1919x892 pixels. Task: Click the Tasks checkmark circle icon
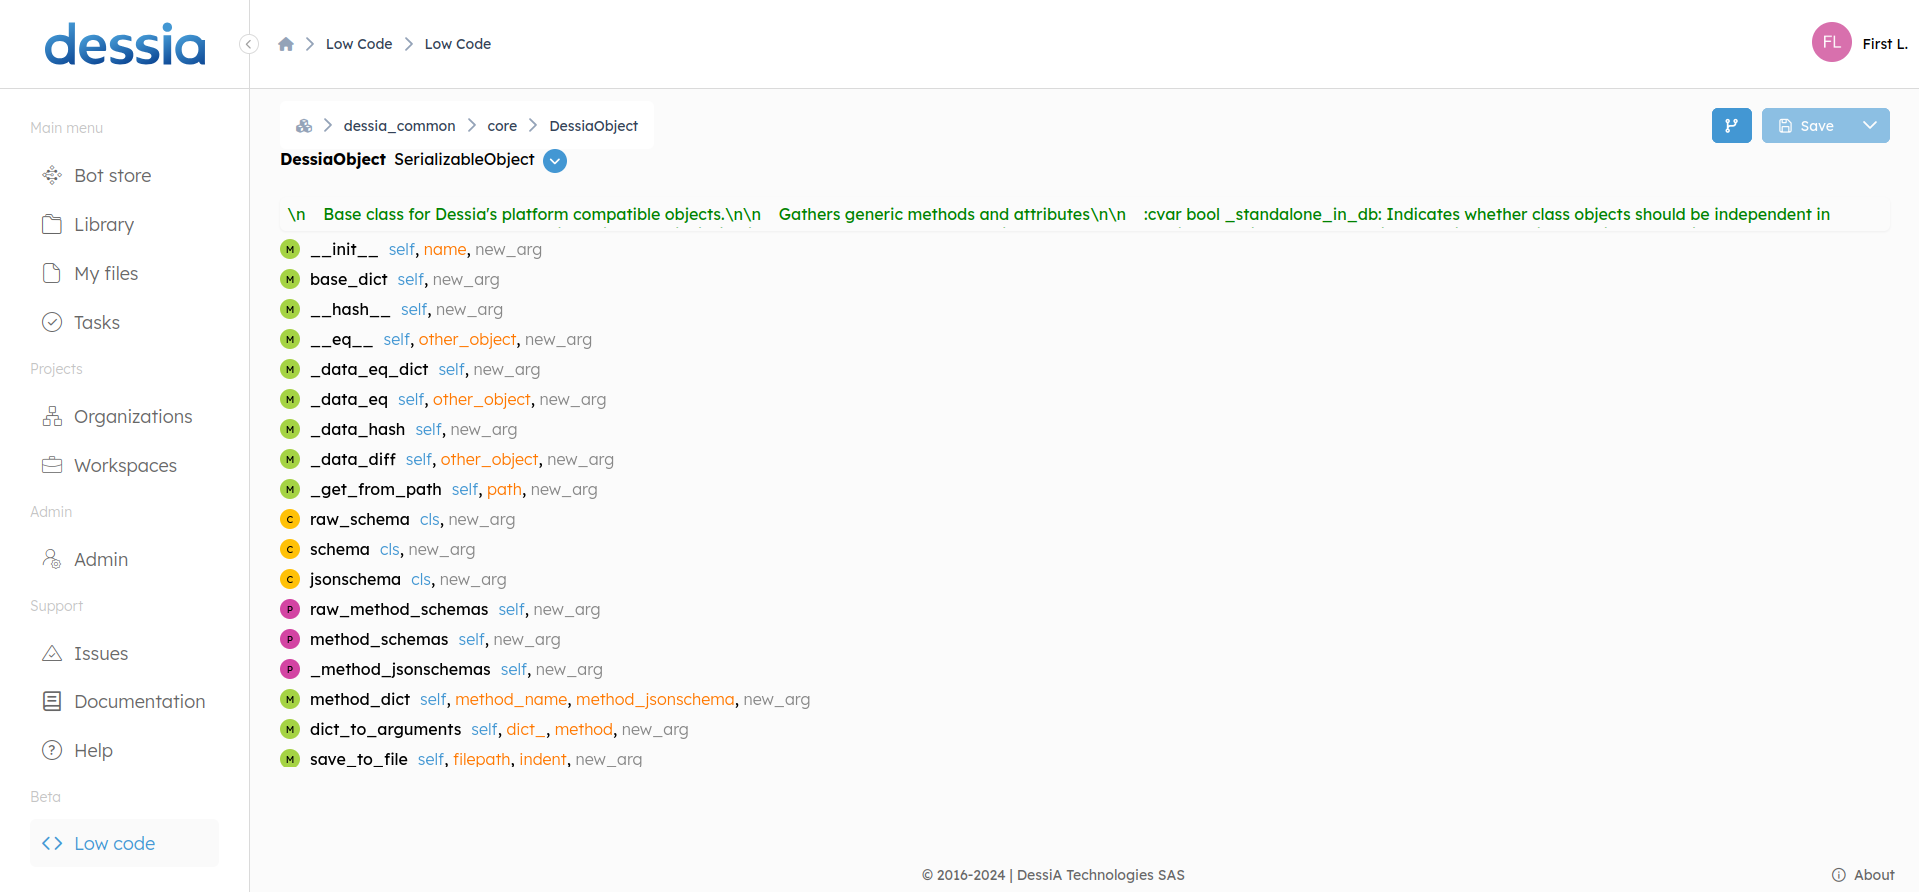(52, 322)
